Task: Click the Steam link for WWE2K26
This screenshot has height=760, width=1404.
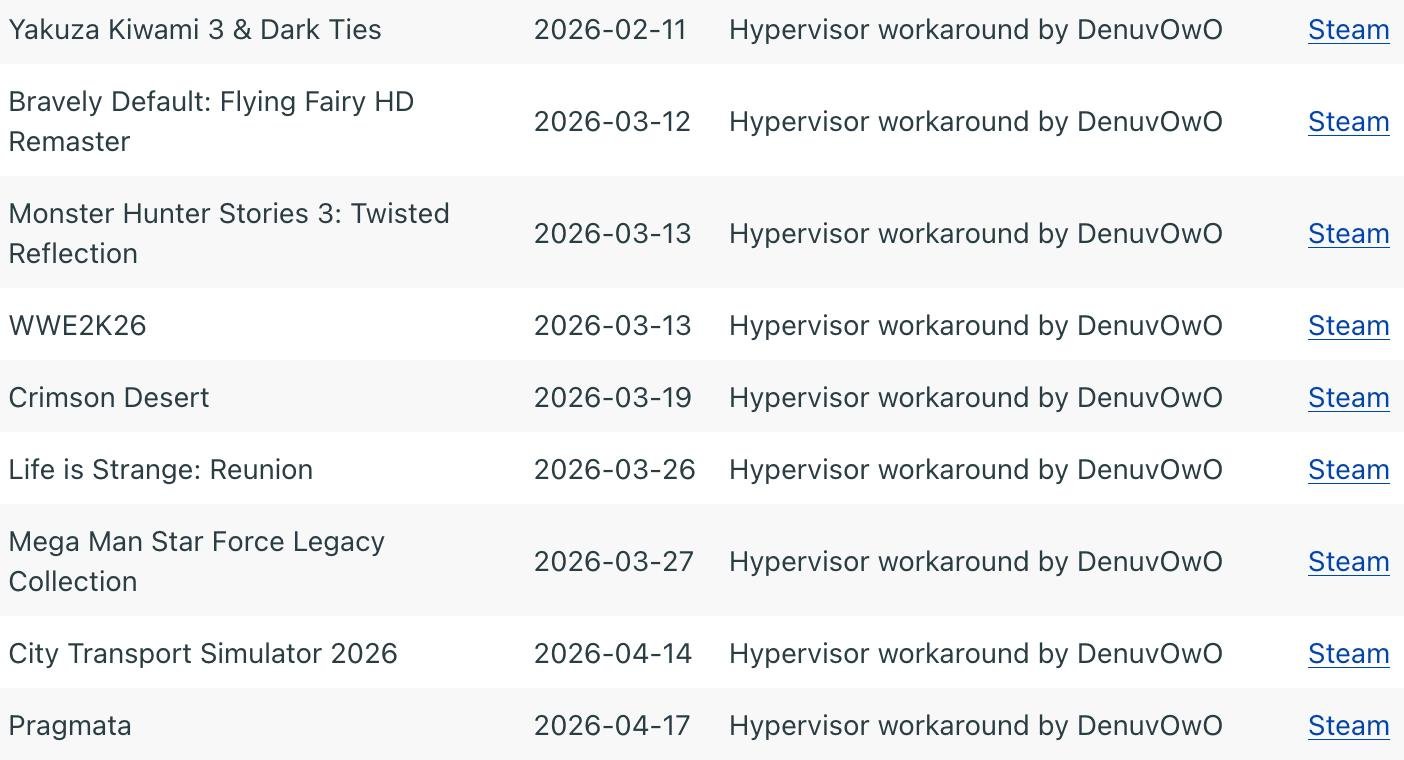Action: pyautogui.click(x=1348, y=326)
